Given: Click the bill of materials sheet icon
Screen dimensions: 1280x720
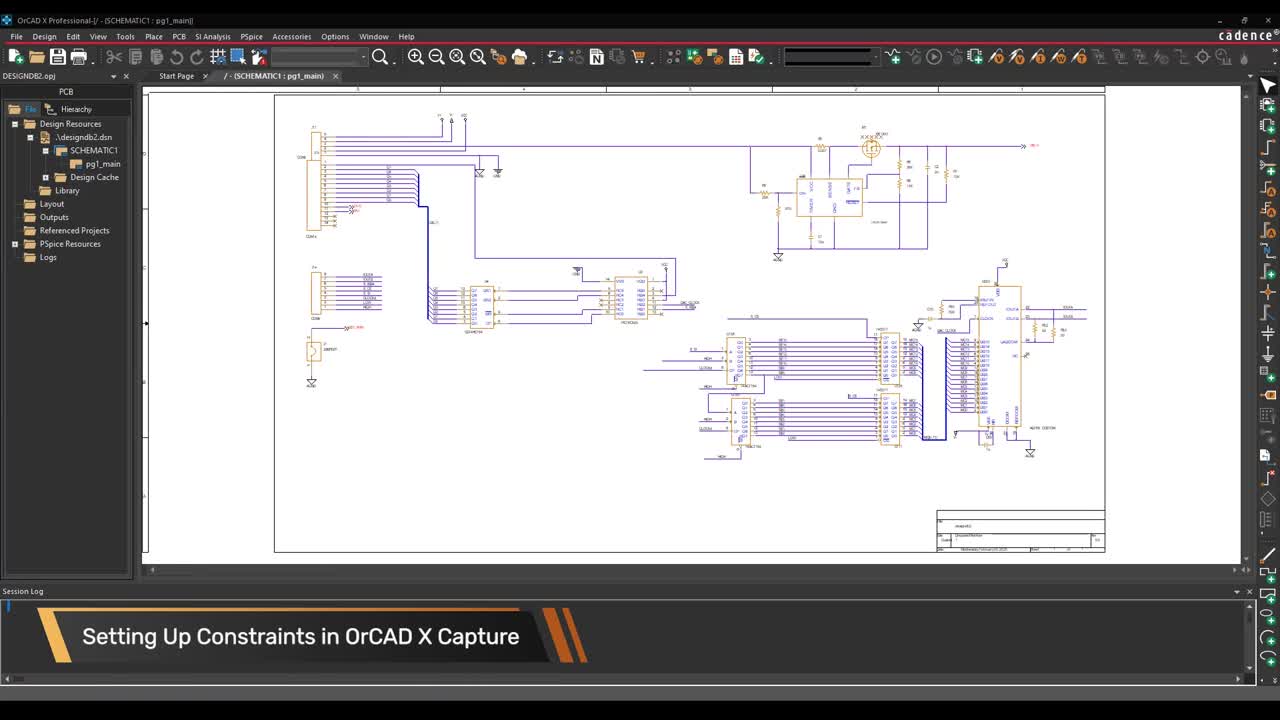Looking at the screenshot, I should click(x=736, y=57).
